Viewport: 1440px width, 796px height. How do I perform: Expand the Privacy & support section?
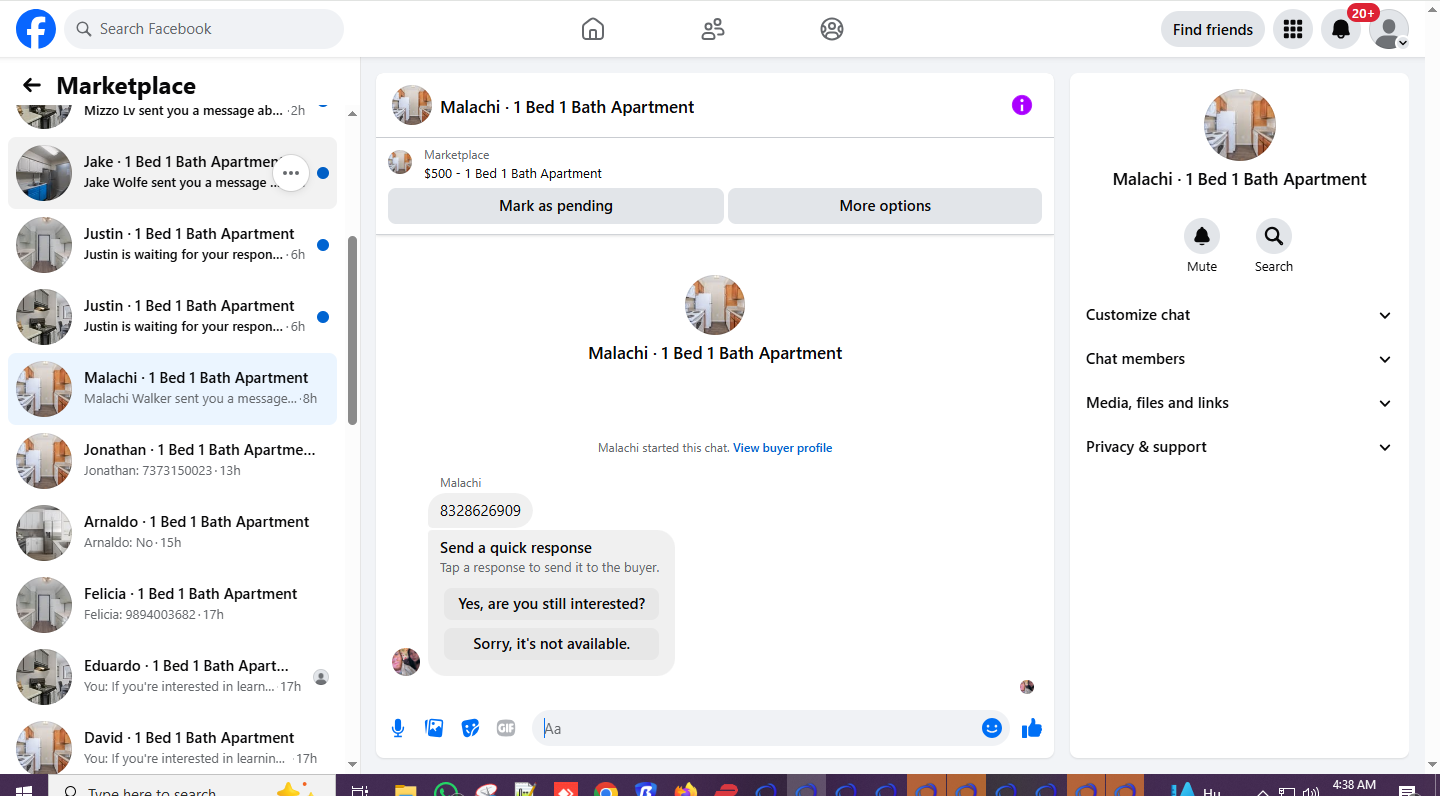1239,447
